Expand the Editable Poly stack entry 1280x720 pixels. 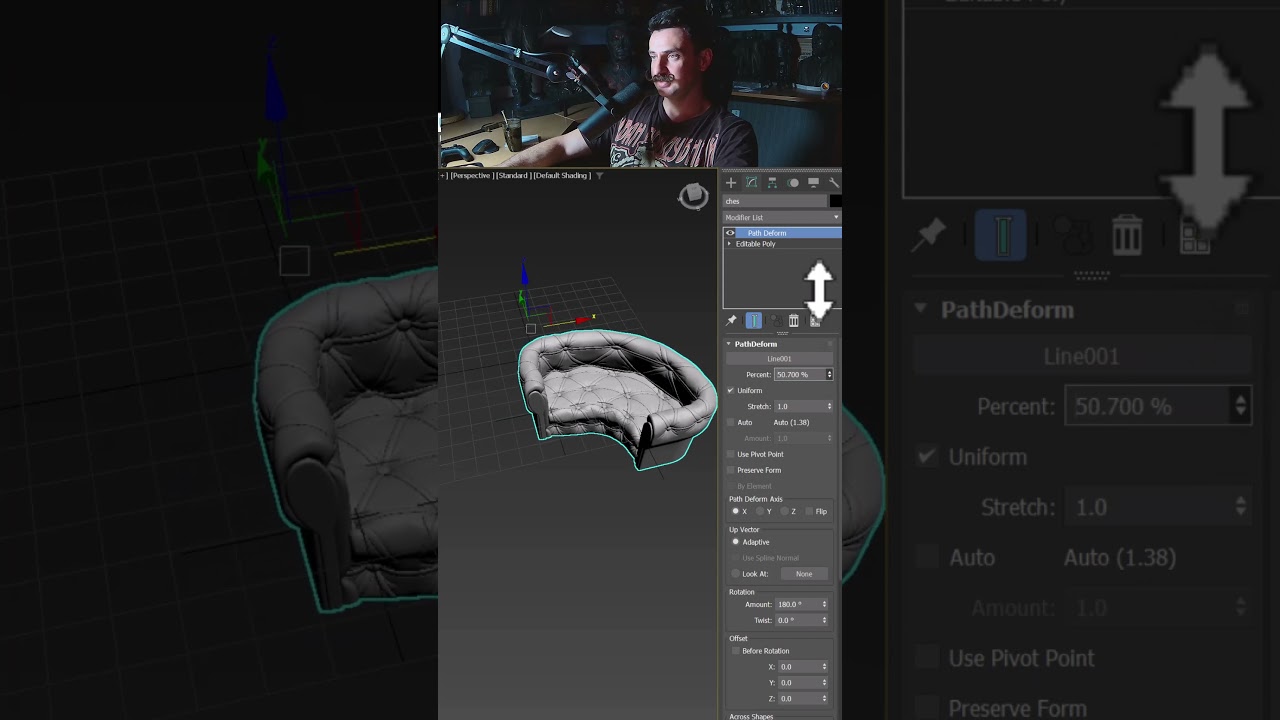(729, 244)
